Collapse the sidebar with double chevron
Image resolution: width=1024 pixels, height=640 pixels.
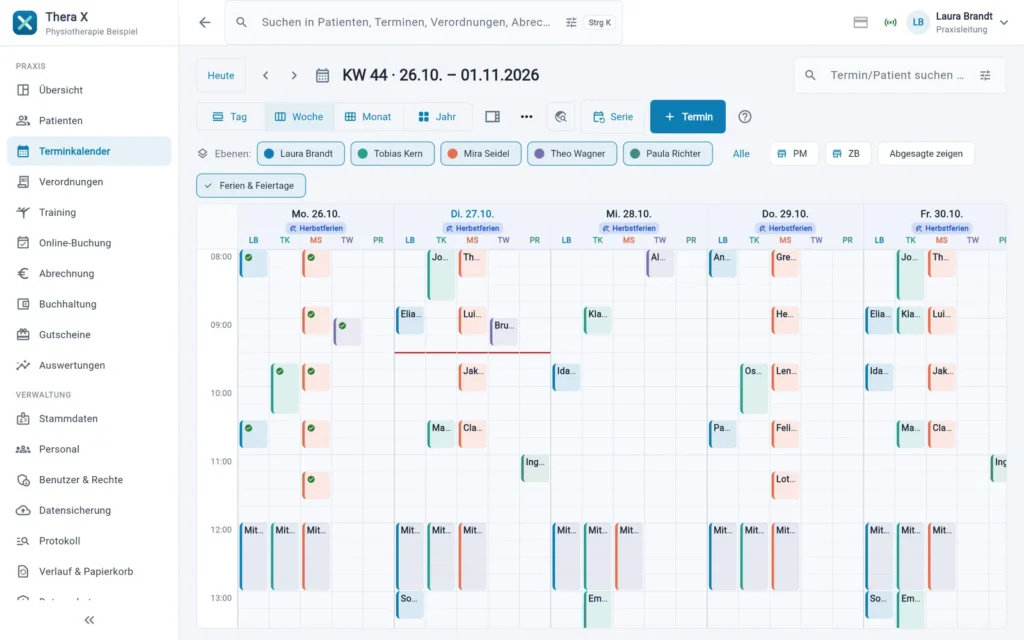(x=89, y=620)
